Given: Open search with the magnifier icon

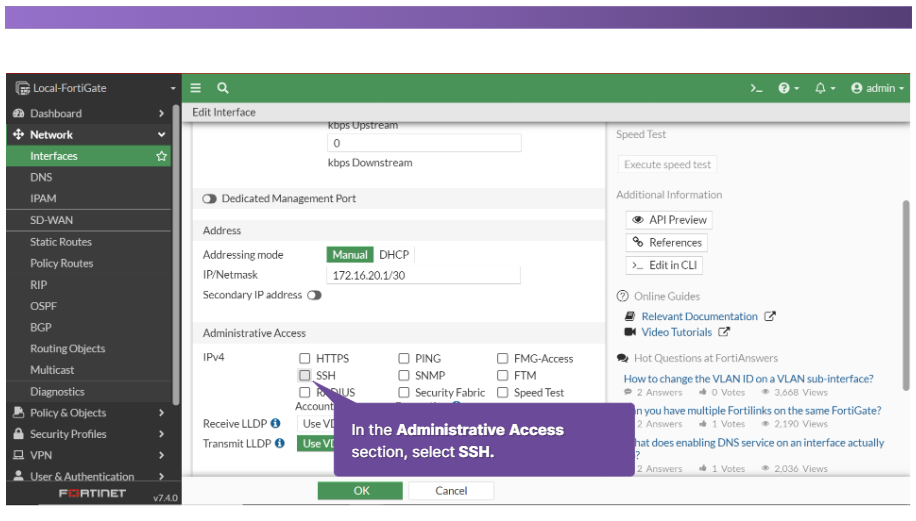Looking at the screenshot, I should (223, 88).
